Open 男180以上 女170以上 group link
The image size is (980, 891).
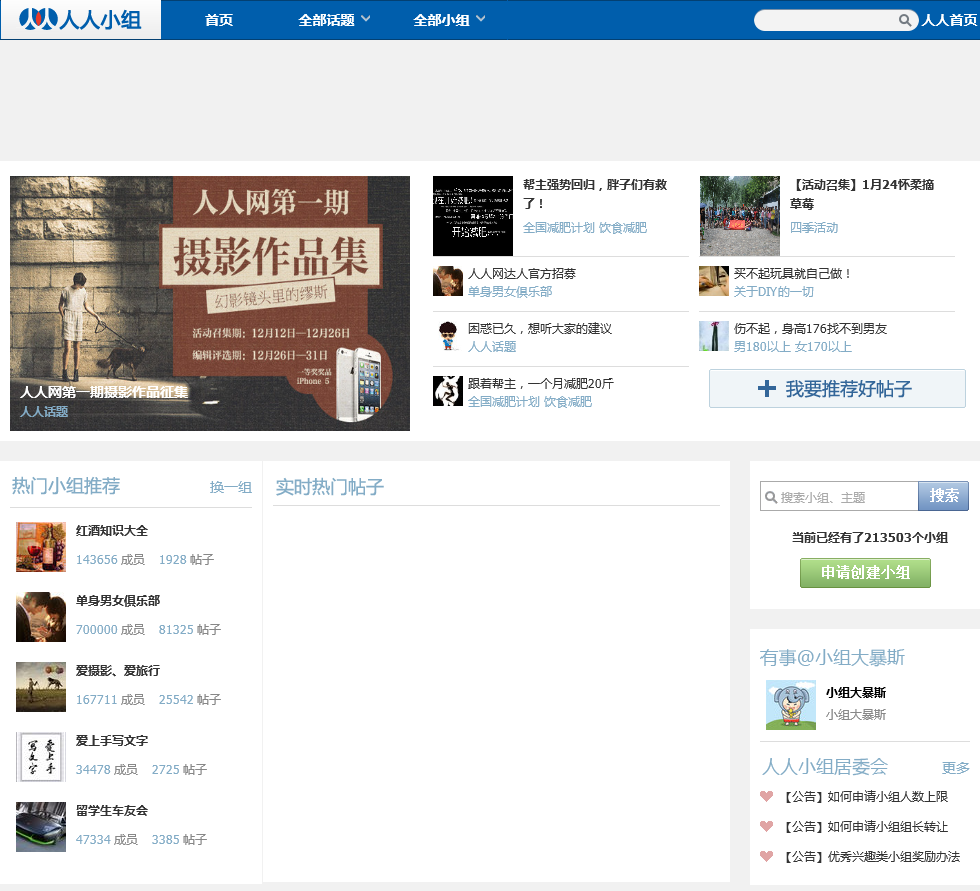click(x=792, y=347)
